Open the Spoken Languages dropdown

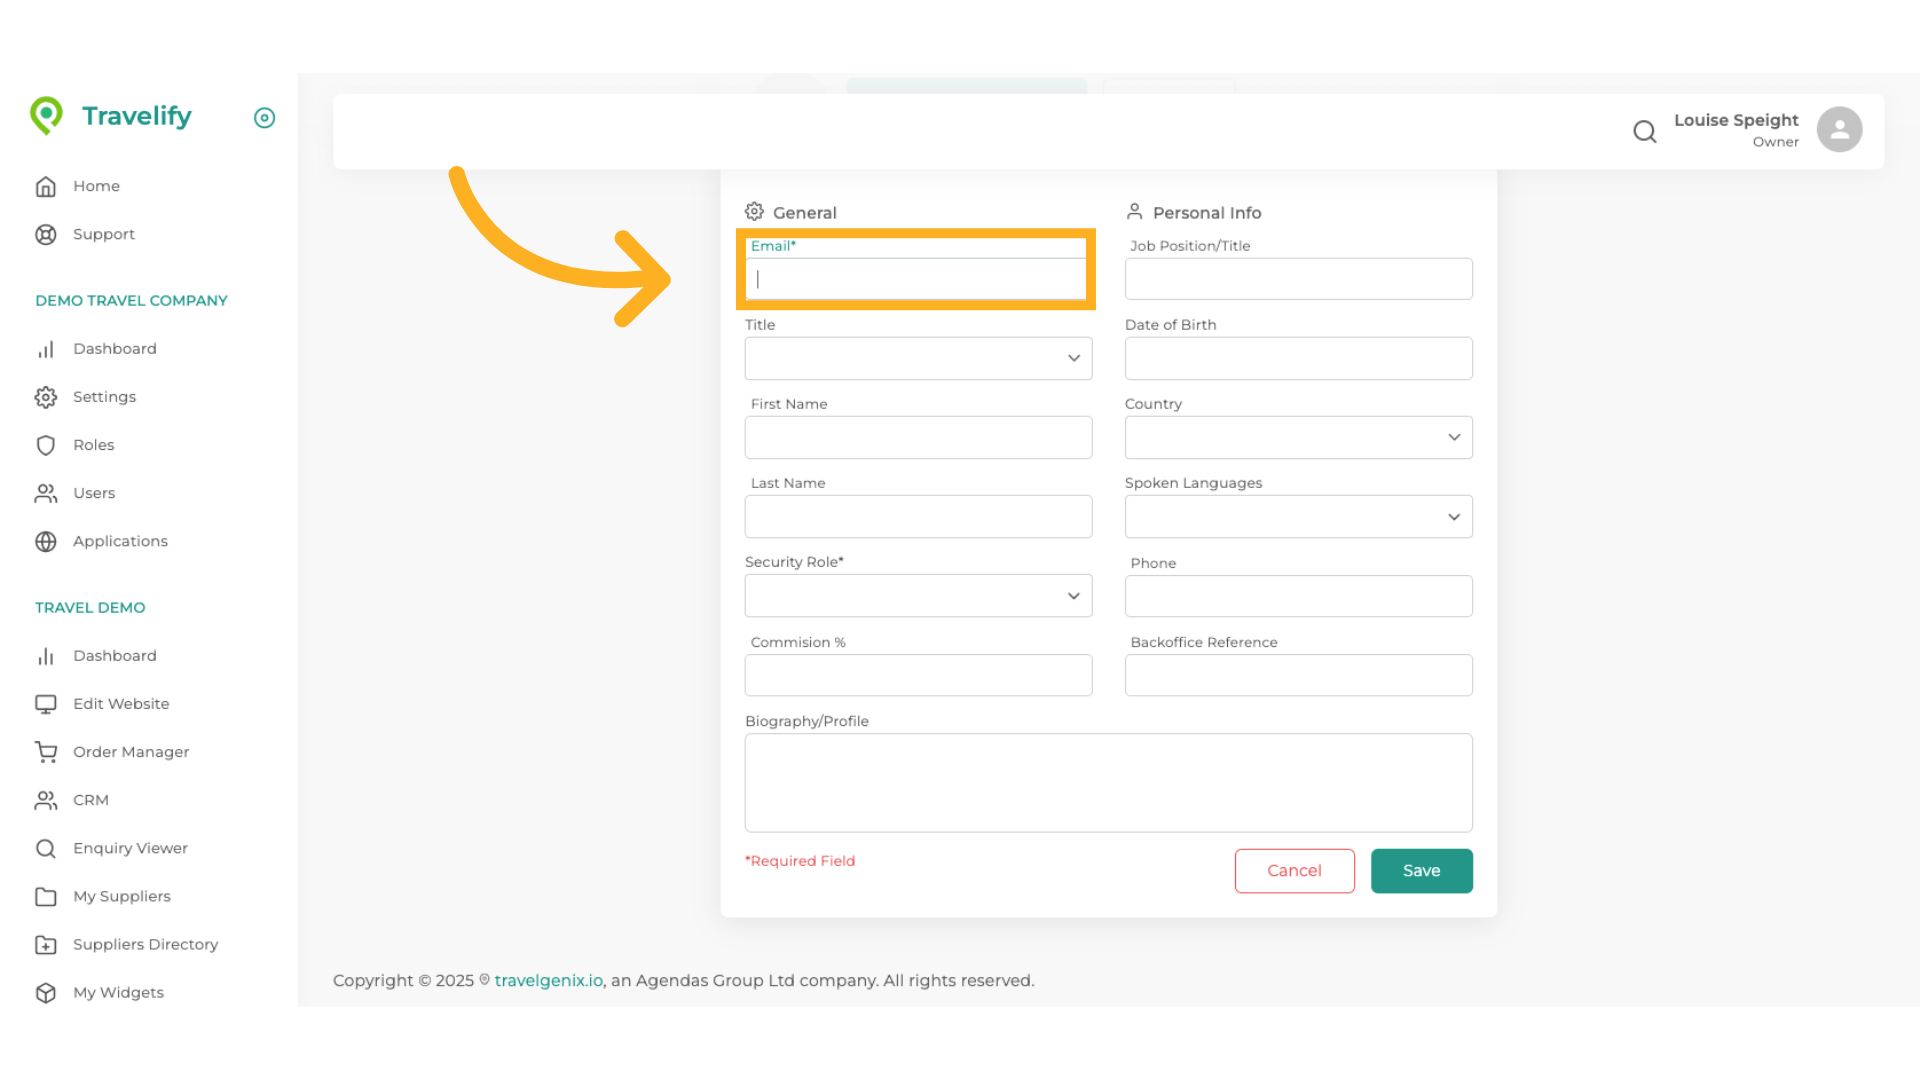click(x=1298, y=517)
